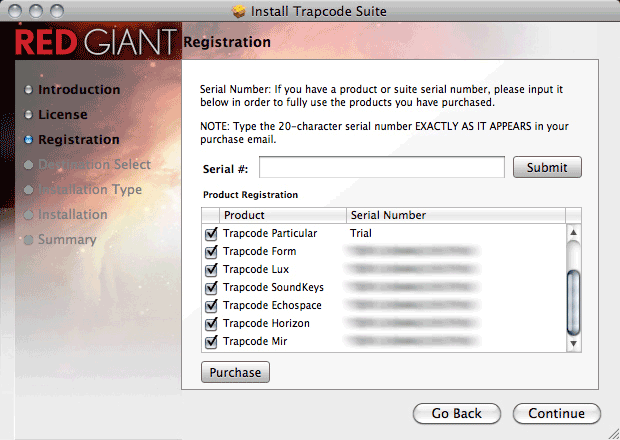Click the installer package icon in title bar
This screenshot has width=620, height=440.
[x=238, y=11]
